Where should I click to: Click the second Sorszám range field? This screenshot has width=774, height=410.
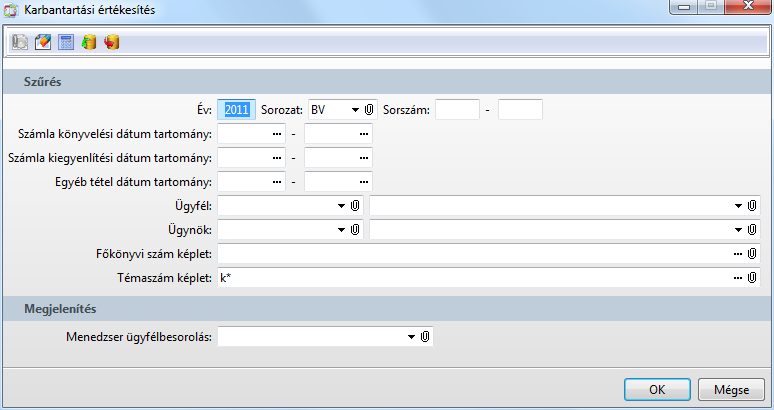coord(520,110)
